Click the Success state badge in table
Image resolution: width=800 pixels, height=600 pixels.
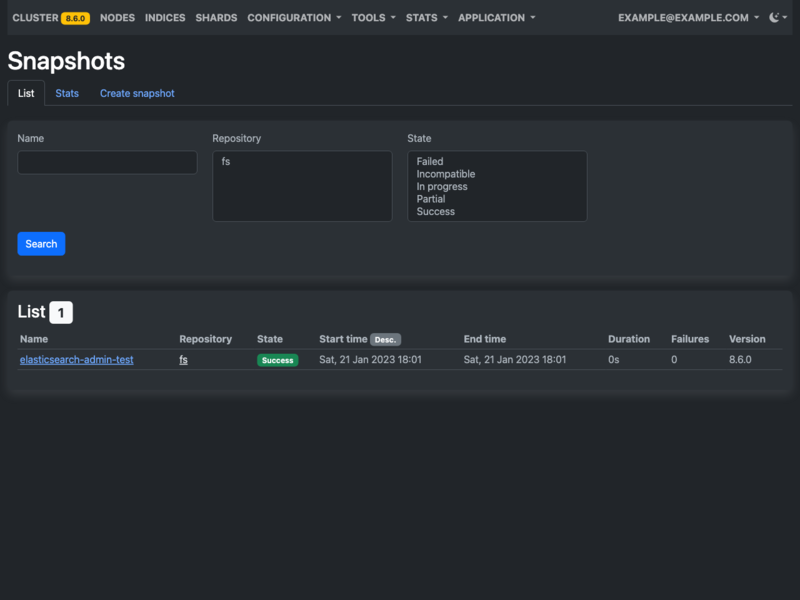tap(276, 360)
